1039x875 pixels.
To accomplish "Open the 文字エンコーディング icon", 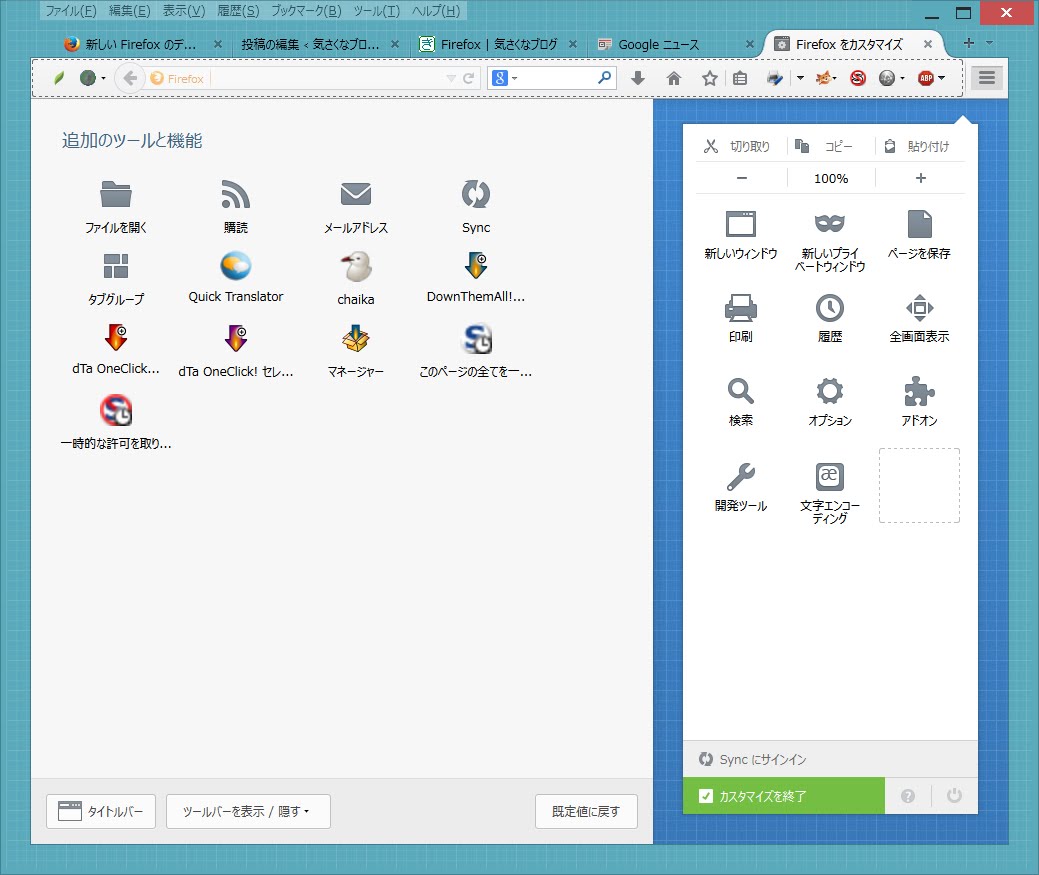I will click(830, 476).
